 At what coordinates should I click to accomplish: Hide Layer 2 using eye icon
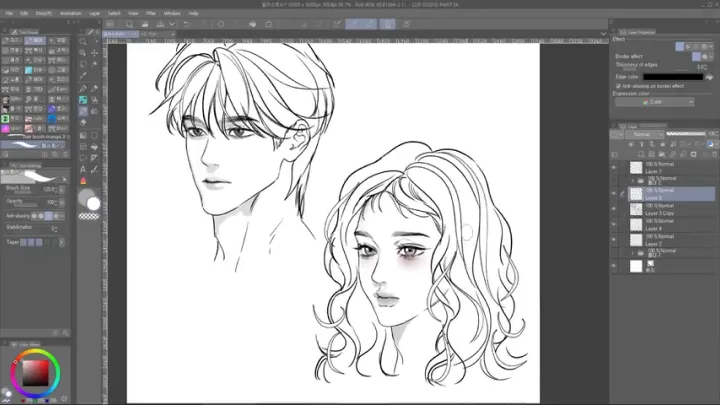tap(614, 240)
